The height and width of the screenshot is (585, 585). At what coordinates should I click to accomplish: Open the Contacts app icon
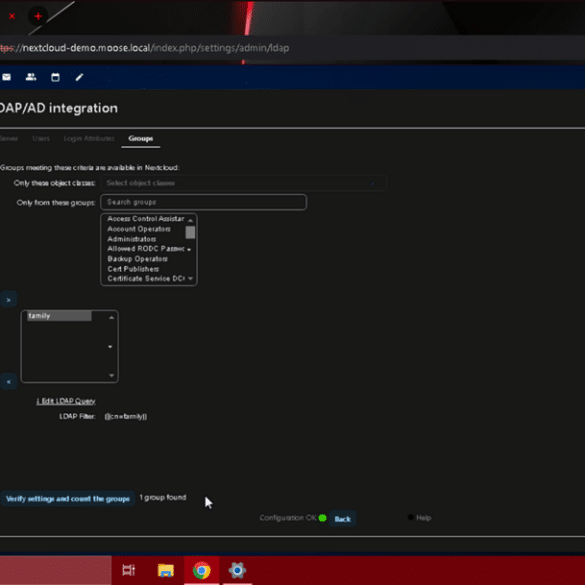[31, 77]
